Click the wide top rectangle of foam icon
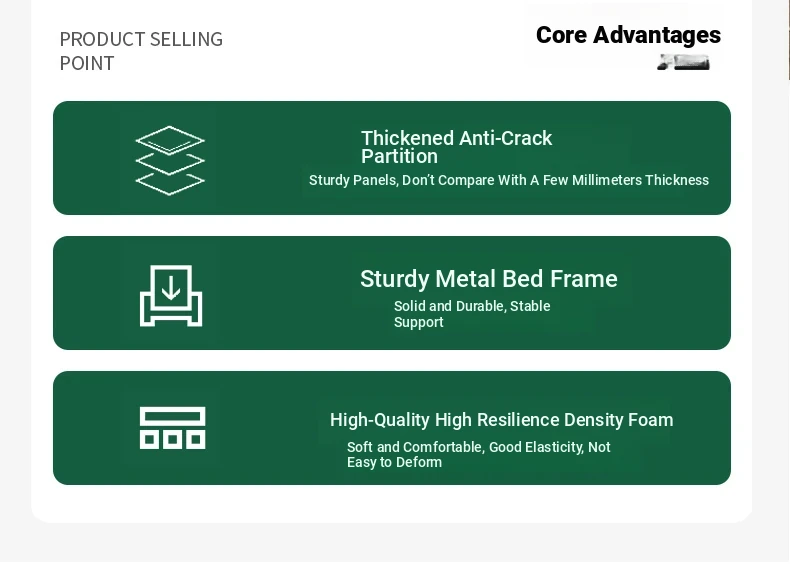This screenshot has height=587, width=790. 172,416
